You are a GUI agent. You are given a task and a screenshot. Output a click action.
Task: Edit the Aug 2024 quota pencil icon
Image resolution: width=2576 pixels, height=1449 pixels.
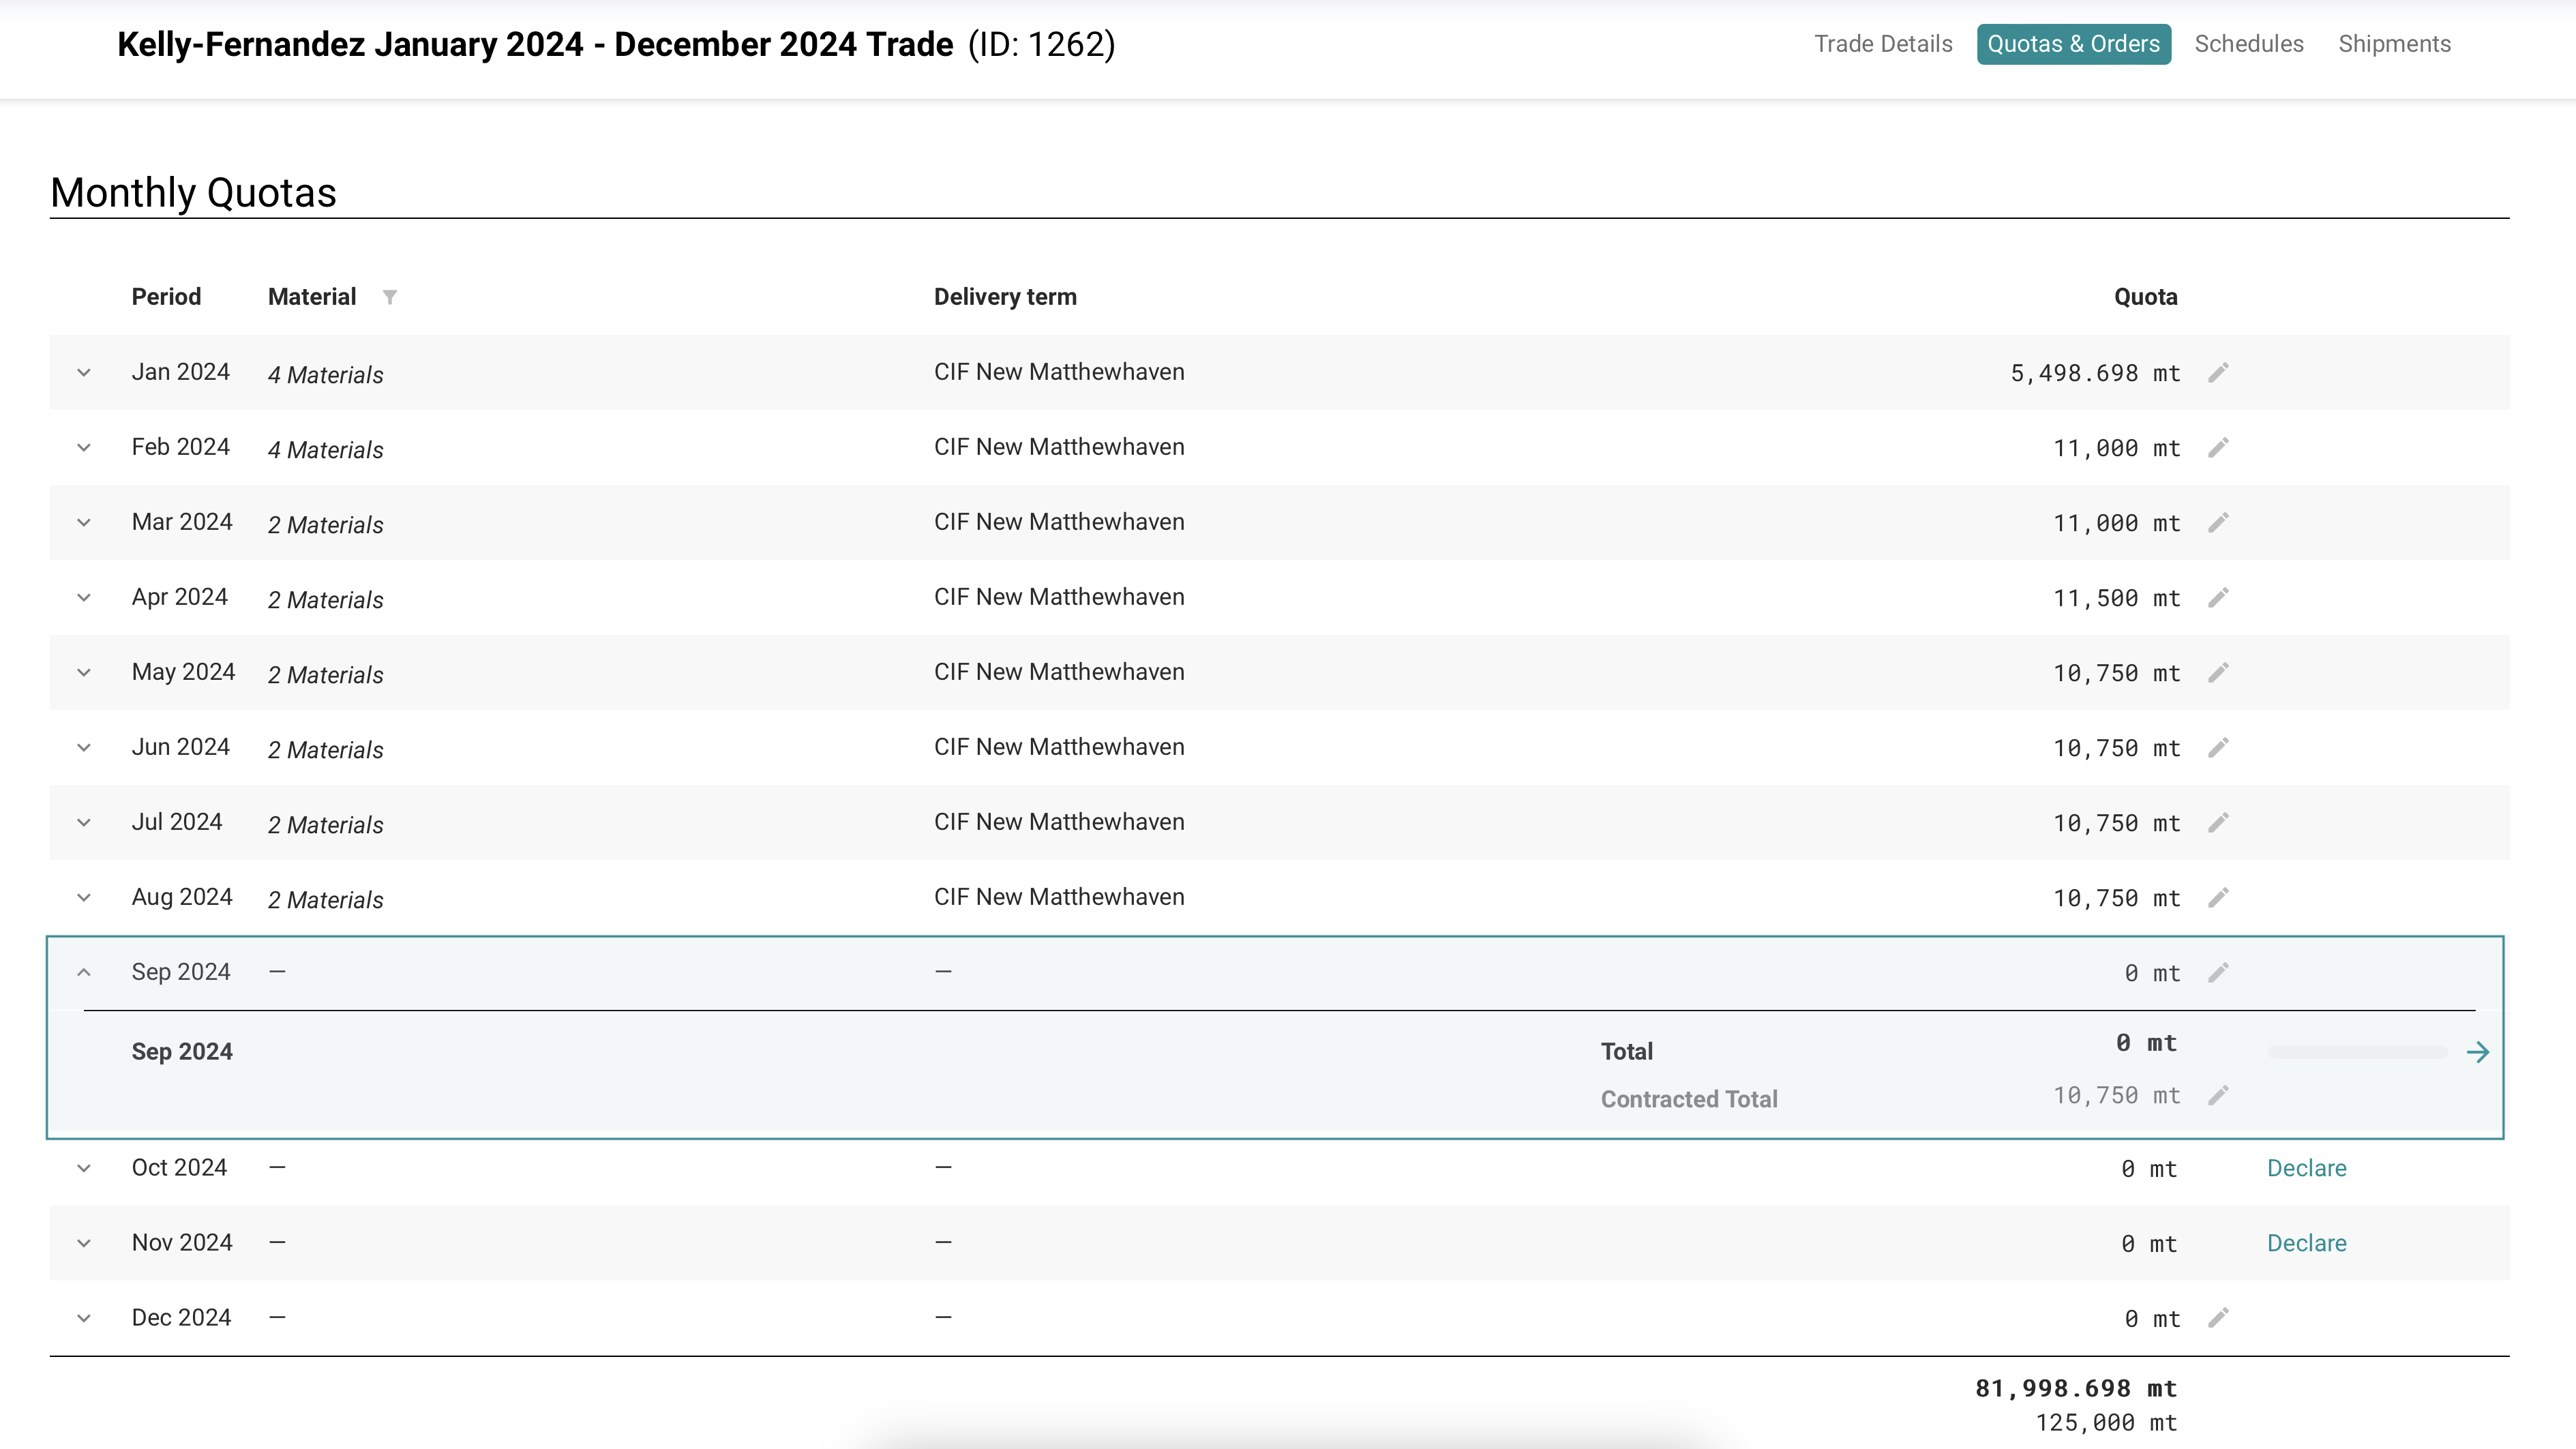2218,898
